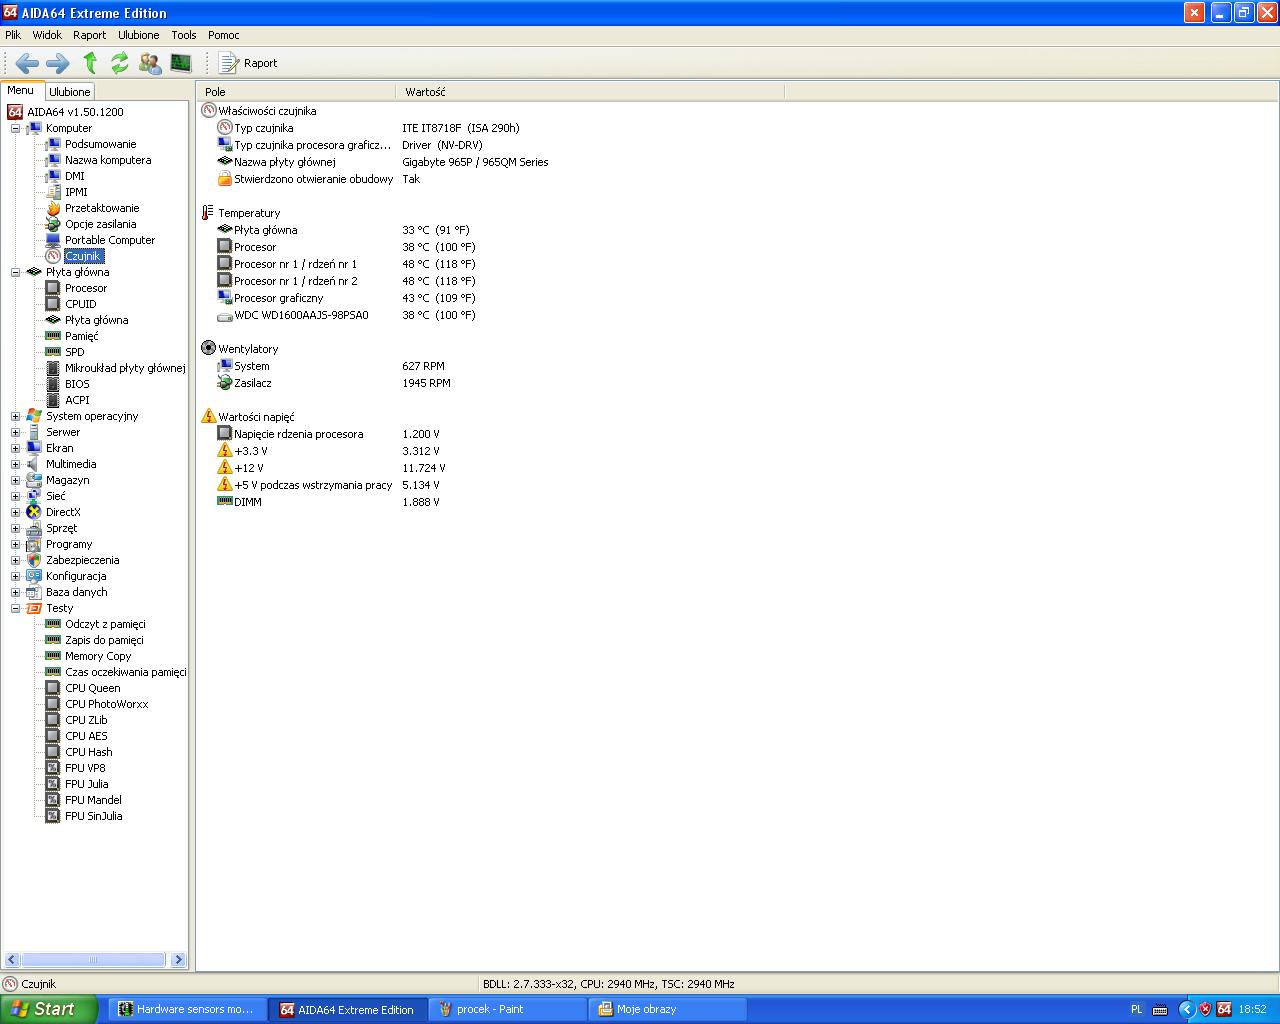Click the Sieć network icon
The width and height of the screenshot is (1280, 1024).
click(x=34, y=496)
